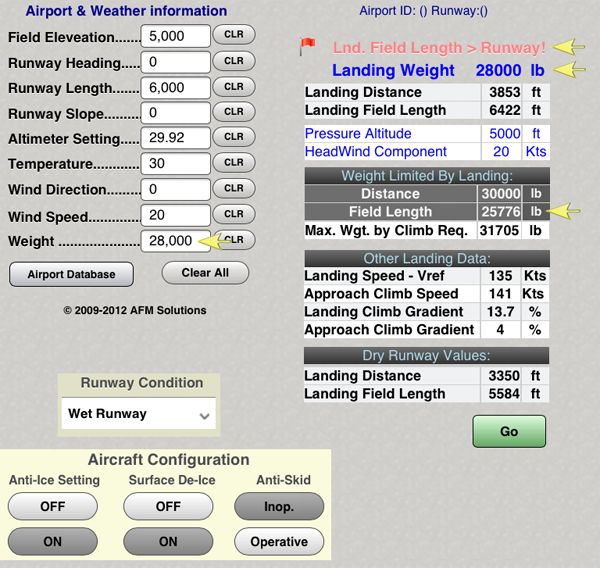Screen dimensions: 600x568
Task: Edit the Temperature input
Action: [x=176, y=163]
